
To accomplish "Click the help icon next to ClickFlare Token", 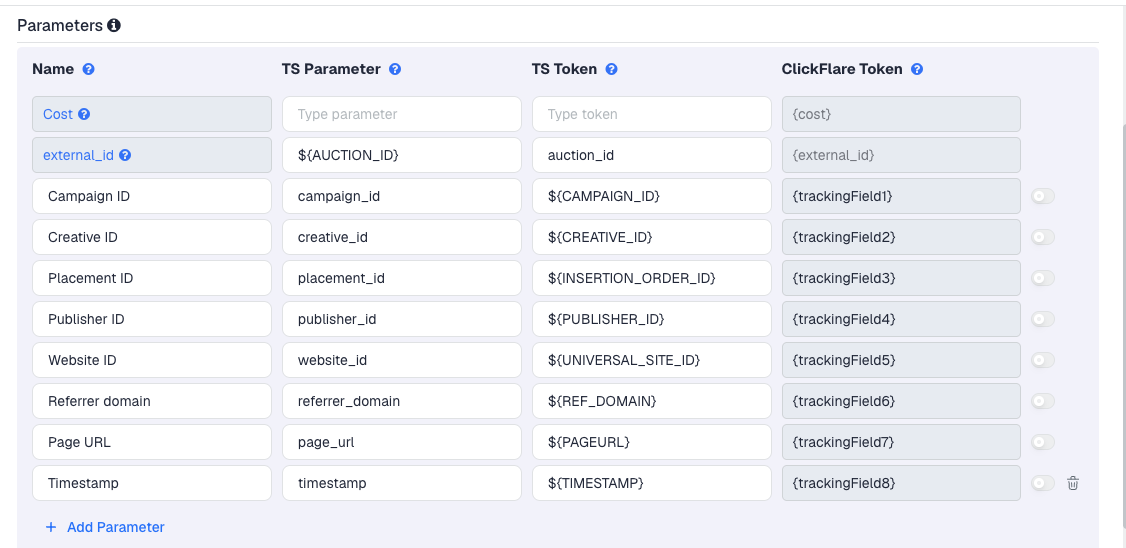I will 917,69.
